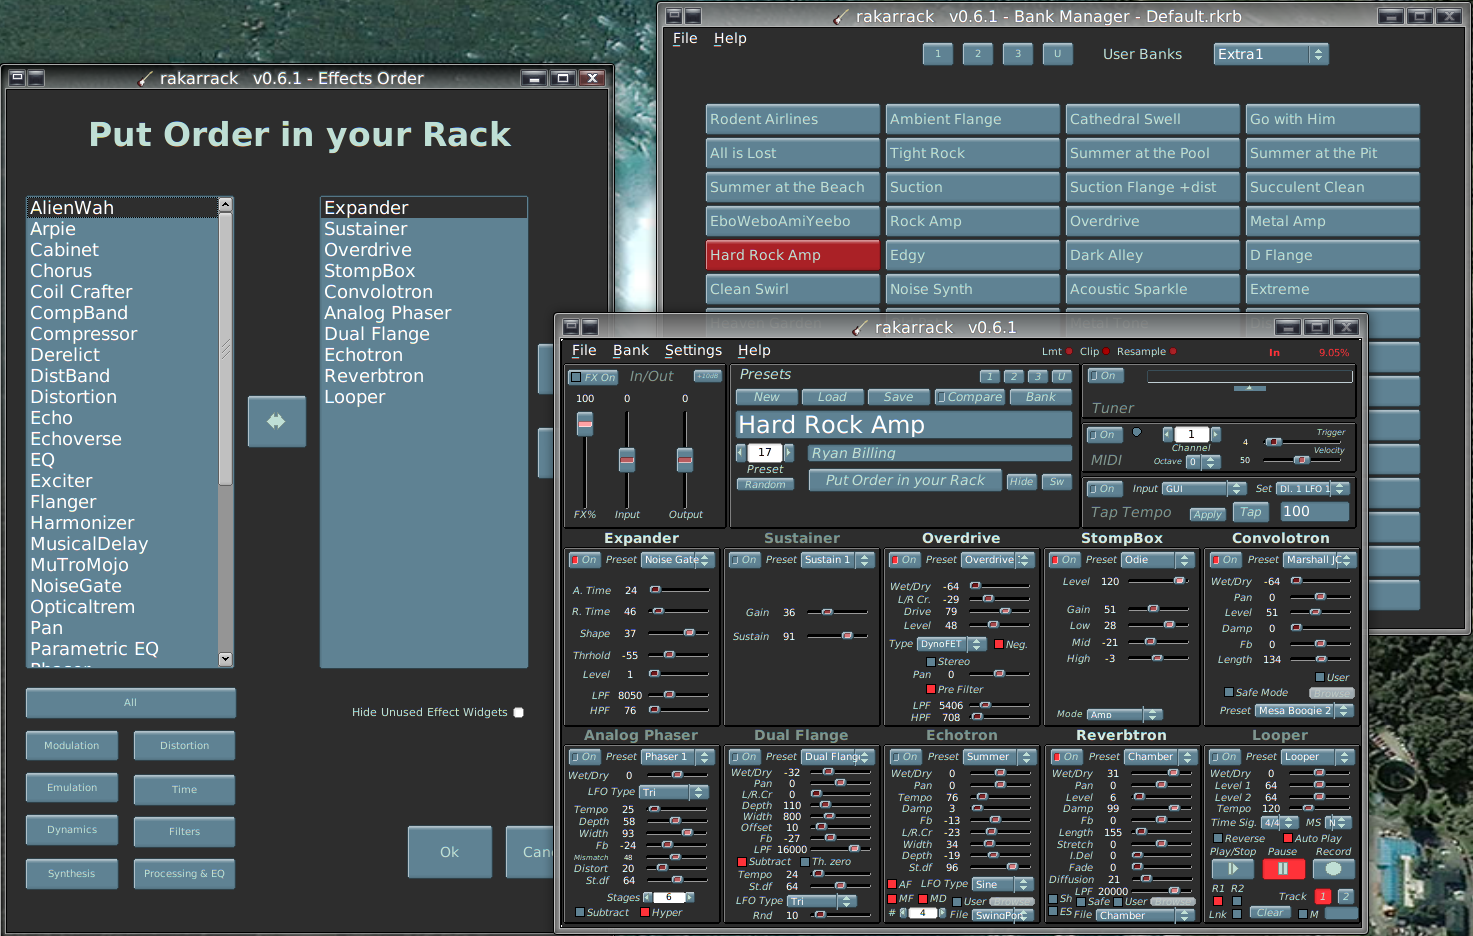Screen dimensions: 1473x936
Task: Toggle Analog Phaser Hyper checkbox
Action: 645,912
